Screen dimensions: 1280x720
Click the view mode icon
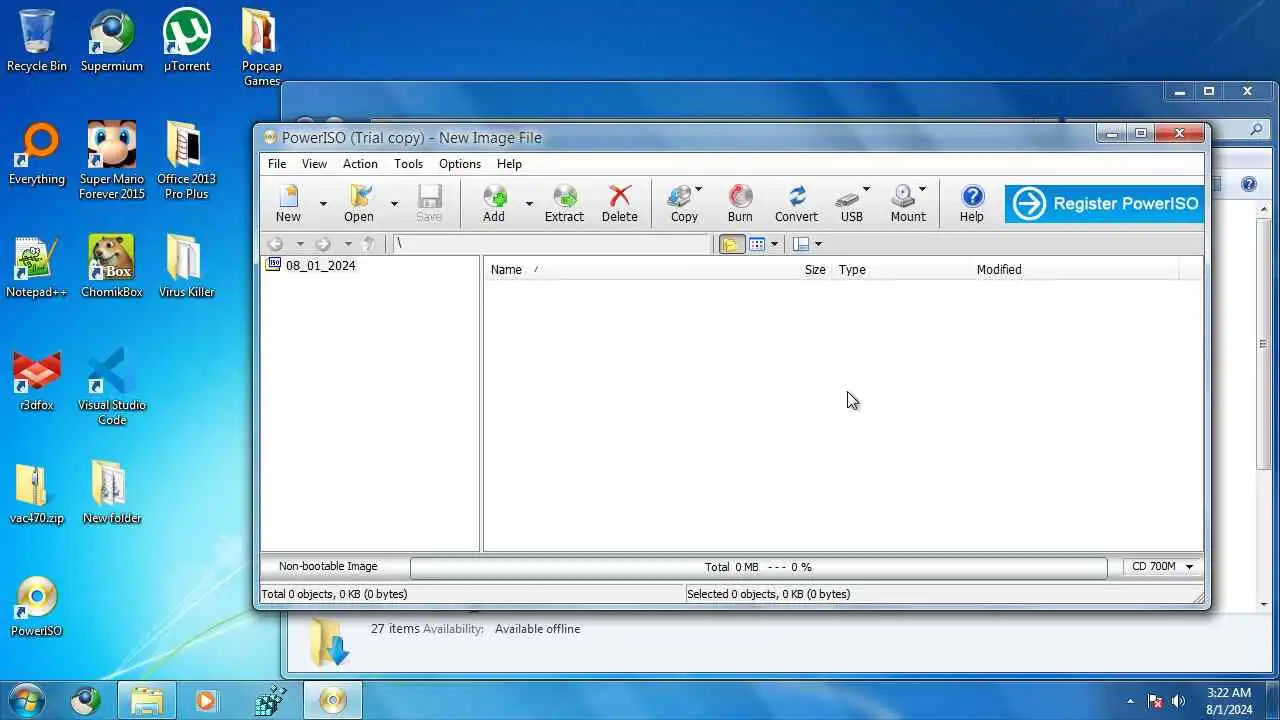757,244
